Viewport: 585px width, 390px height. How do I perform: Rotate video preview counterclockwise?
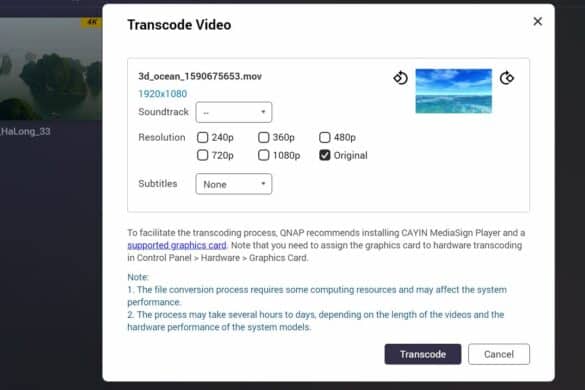pos(400,78)
